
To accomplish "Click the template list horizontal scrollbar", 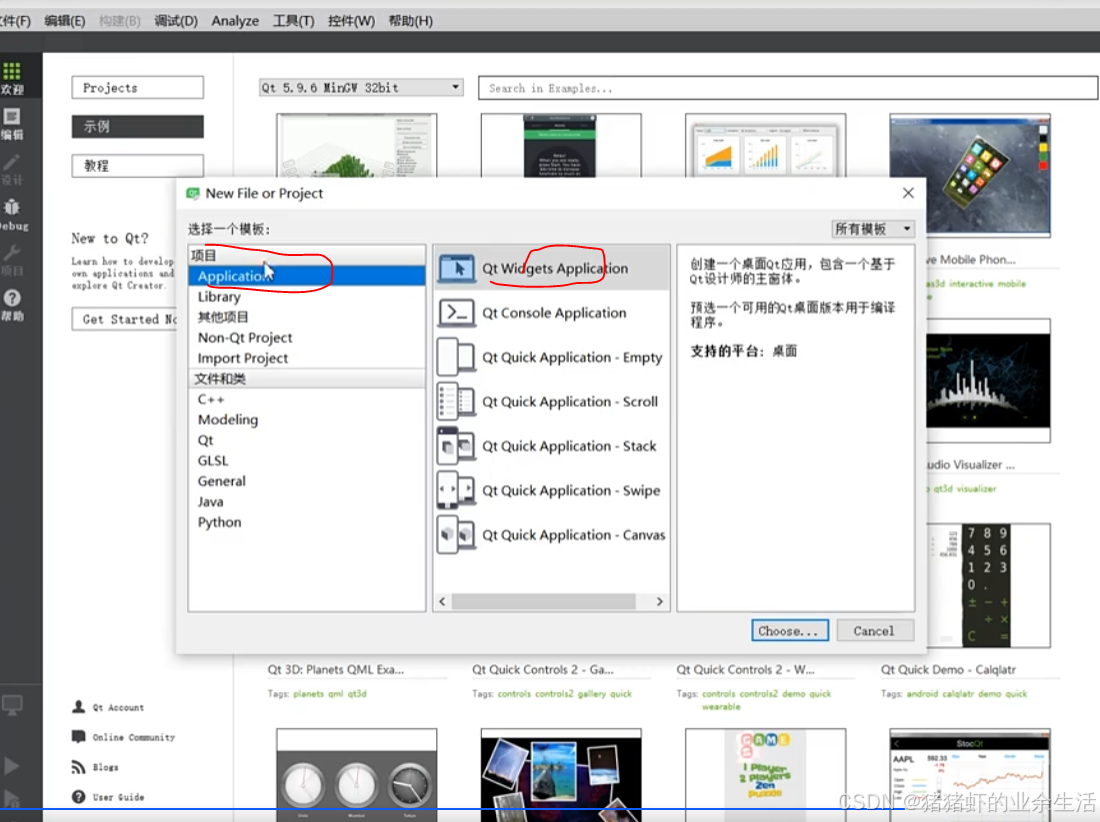I will (x=544, y=601).
